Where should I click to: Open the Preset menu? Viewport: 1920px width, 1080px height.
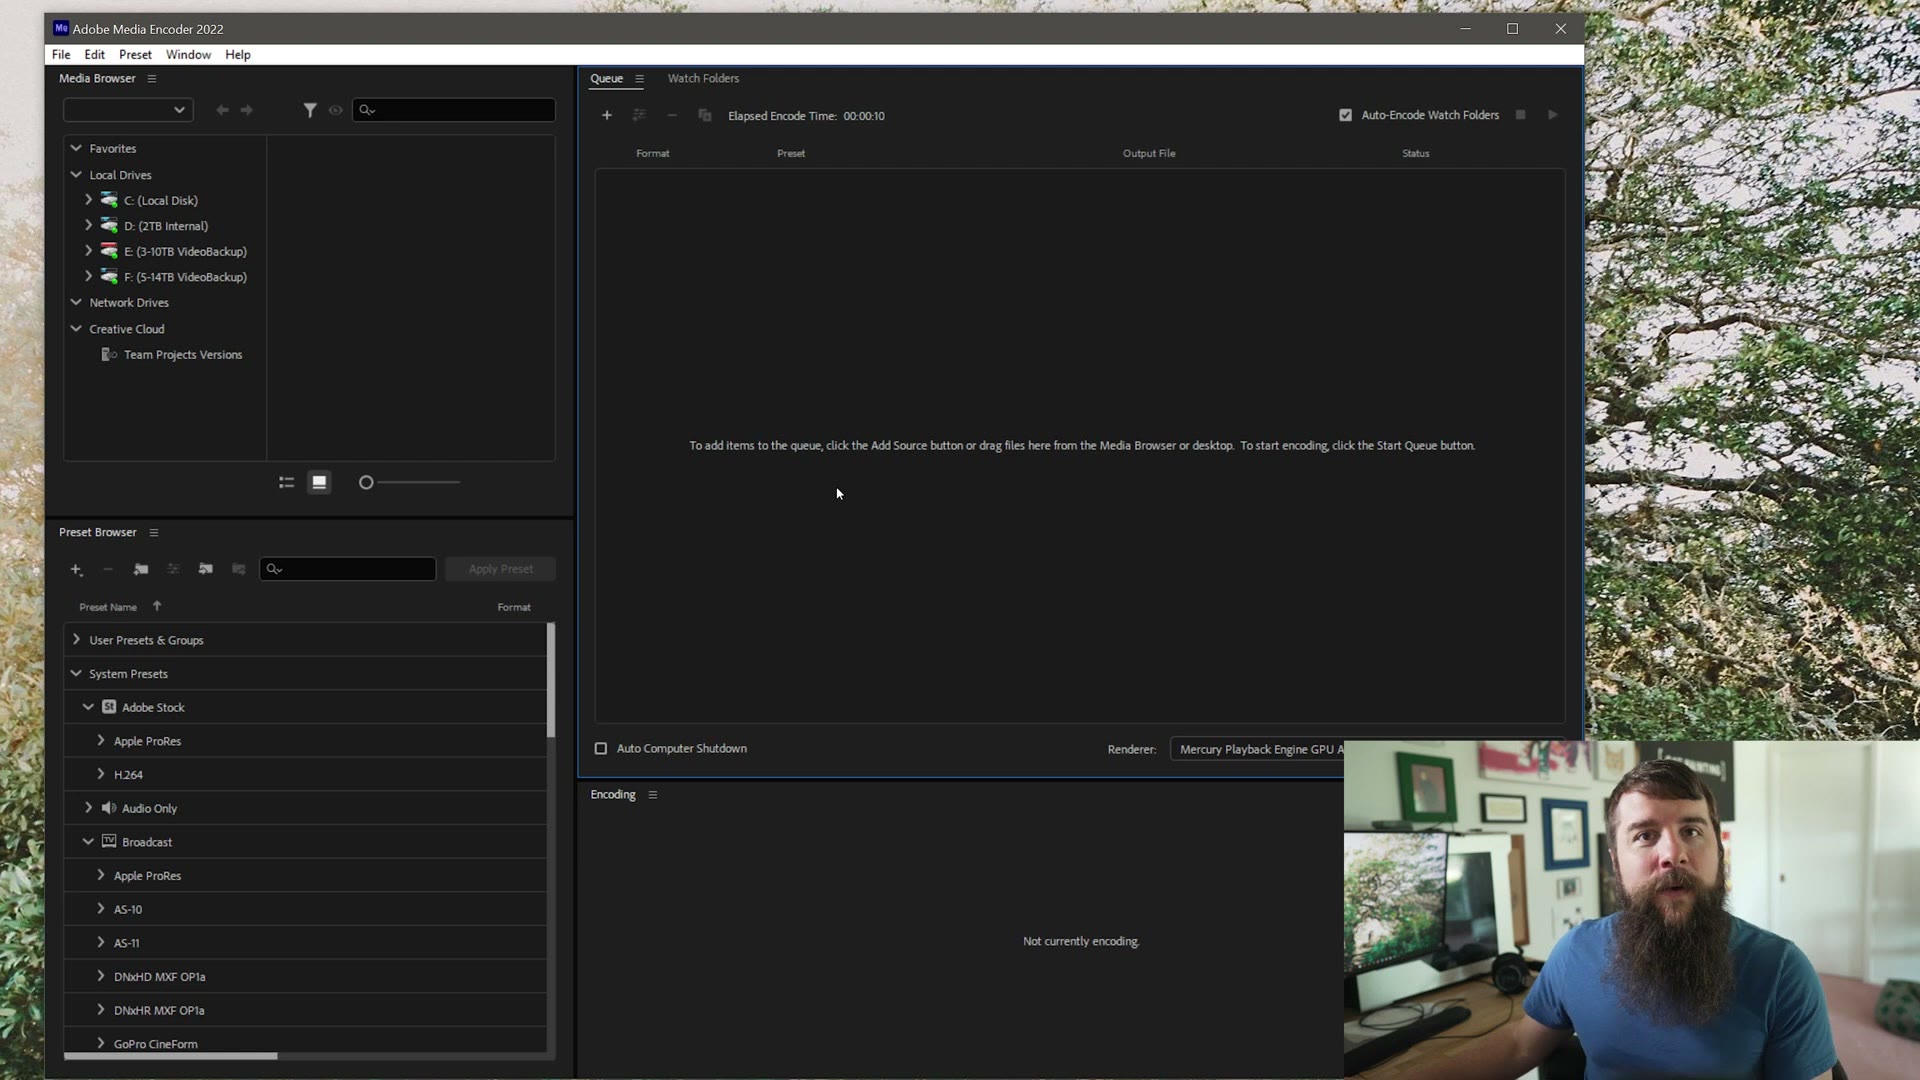[x=135, y=55]
